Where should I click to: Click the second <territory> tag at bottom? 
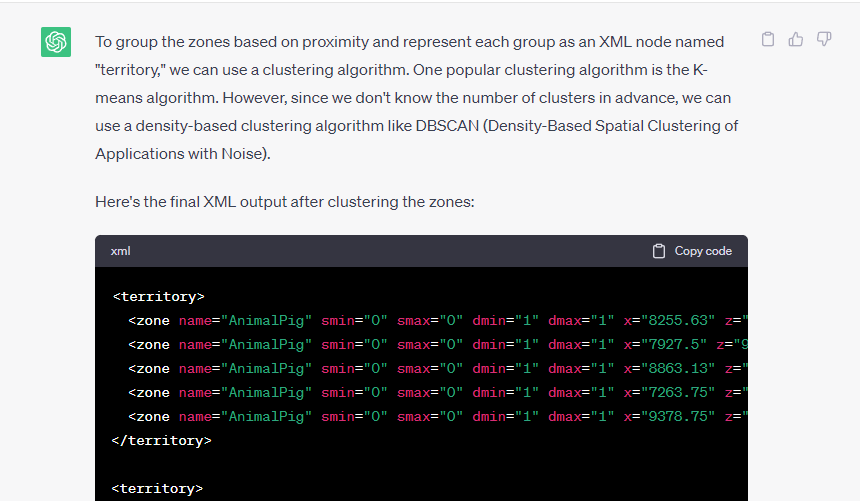(x=157, y=488)
